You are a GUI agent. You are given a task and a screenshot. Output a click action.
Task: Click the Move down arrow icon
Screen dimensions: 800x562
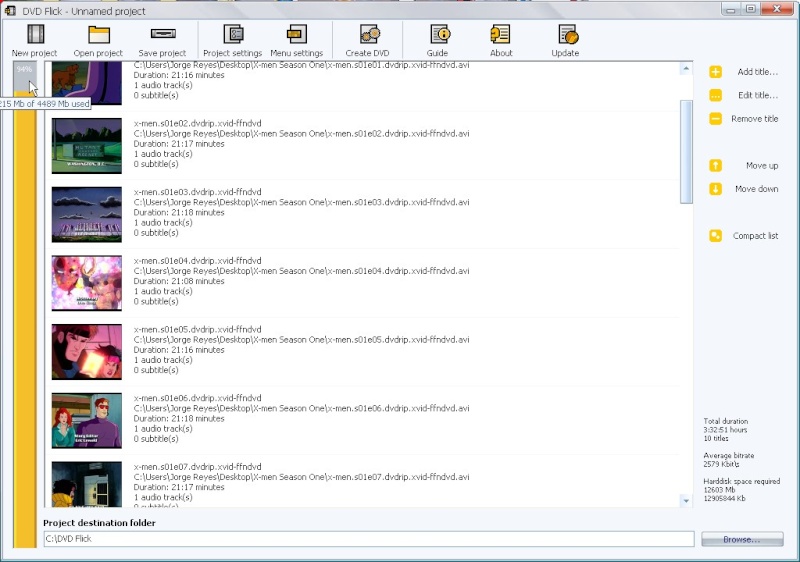[715, 189]
